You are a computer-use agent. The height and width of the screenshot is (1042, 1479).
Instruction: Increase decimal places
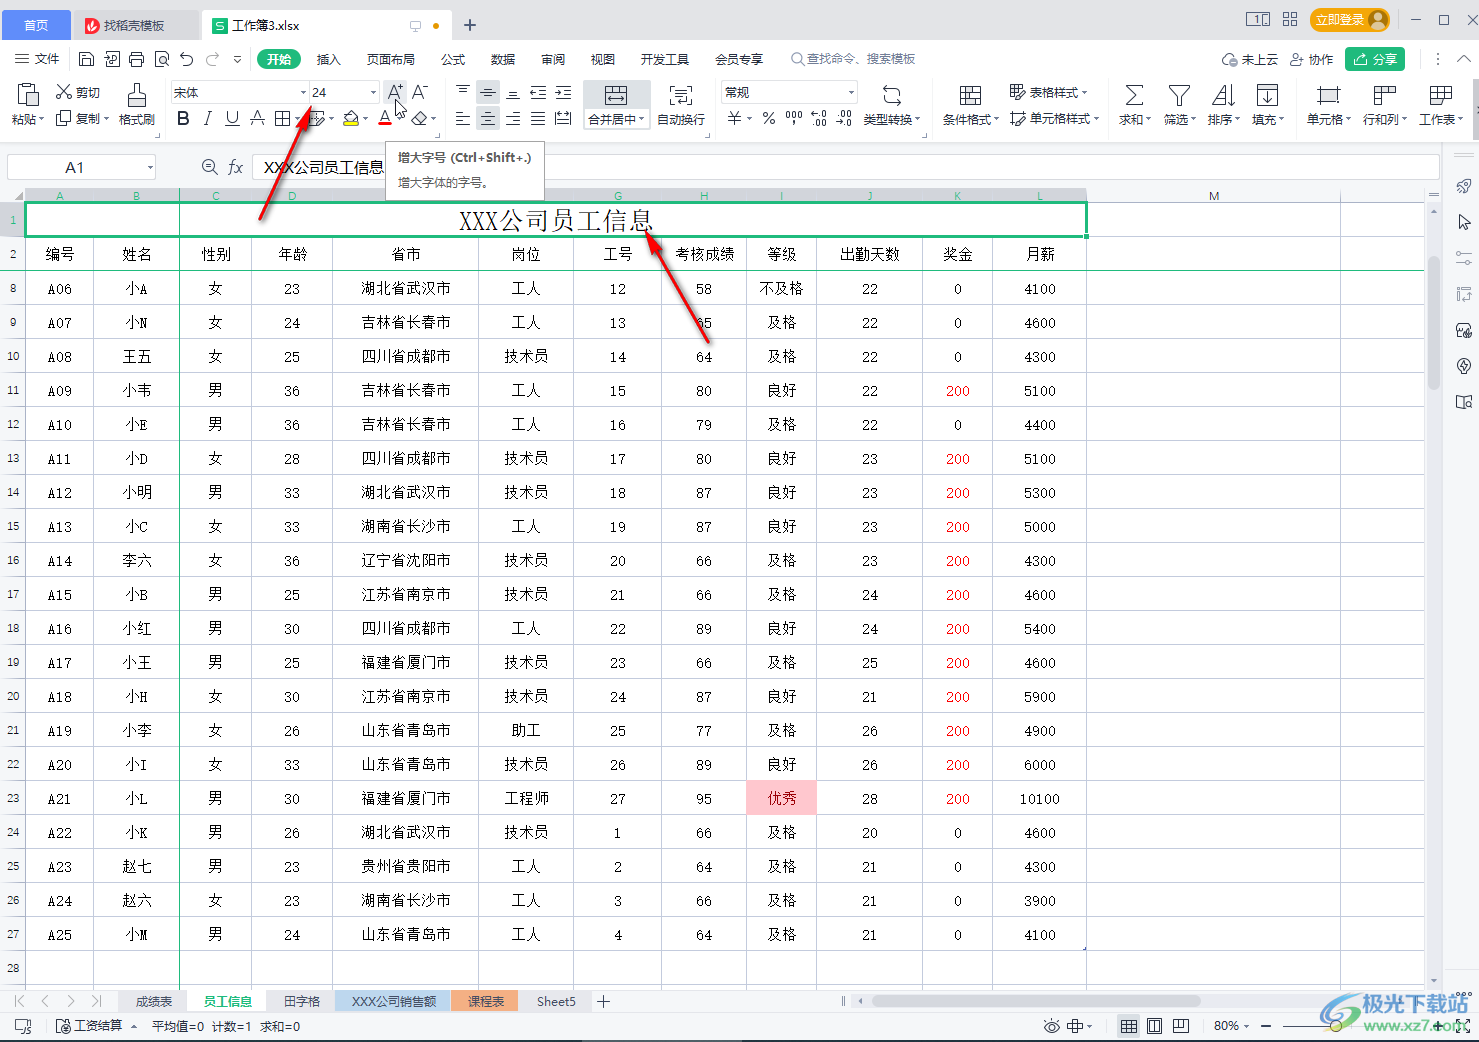(x=818, y=119)
